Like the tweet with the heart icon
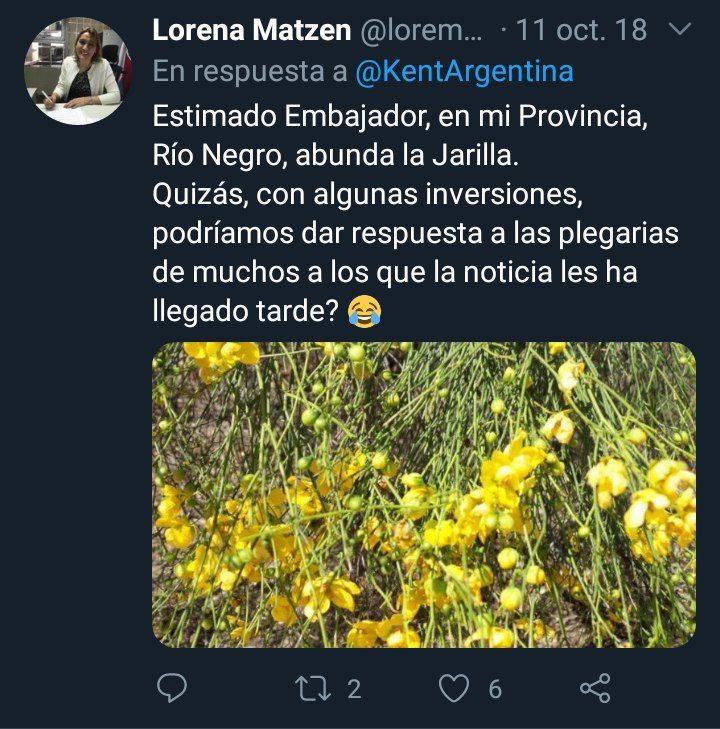This screenshot has height=729, width=720. coord(454,689)
